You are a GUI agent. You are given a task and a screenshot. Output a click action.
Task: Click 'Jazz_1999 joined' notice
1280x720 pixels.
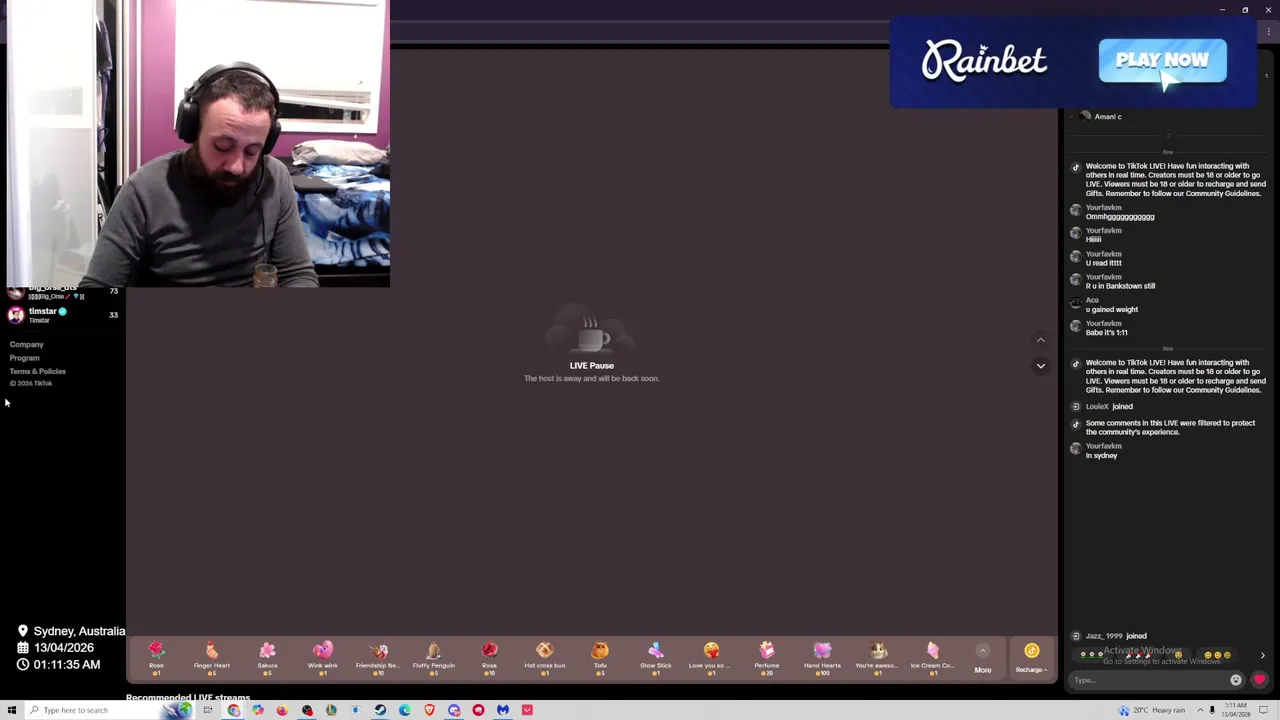1115,636
